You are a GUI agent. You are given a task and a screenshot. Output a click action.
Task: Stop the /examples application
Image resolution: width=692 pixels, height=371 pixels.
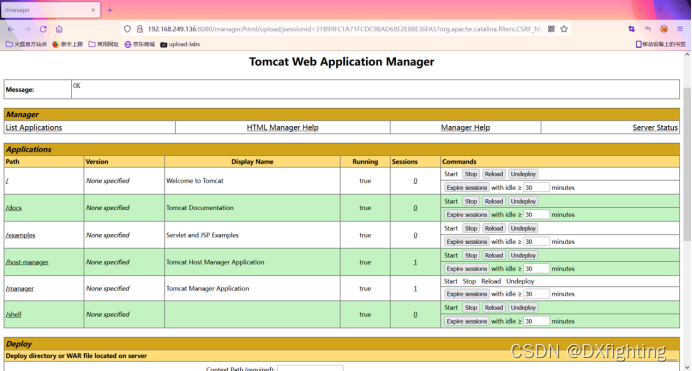[x=471, y=229]
